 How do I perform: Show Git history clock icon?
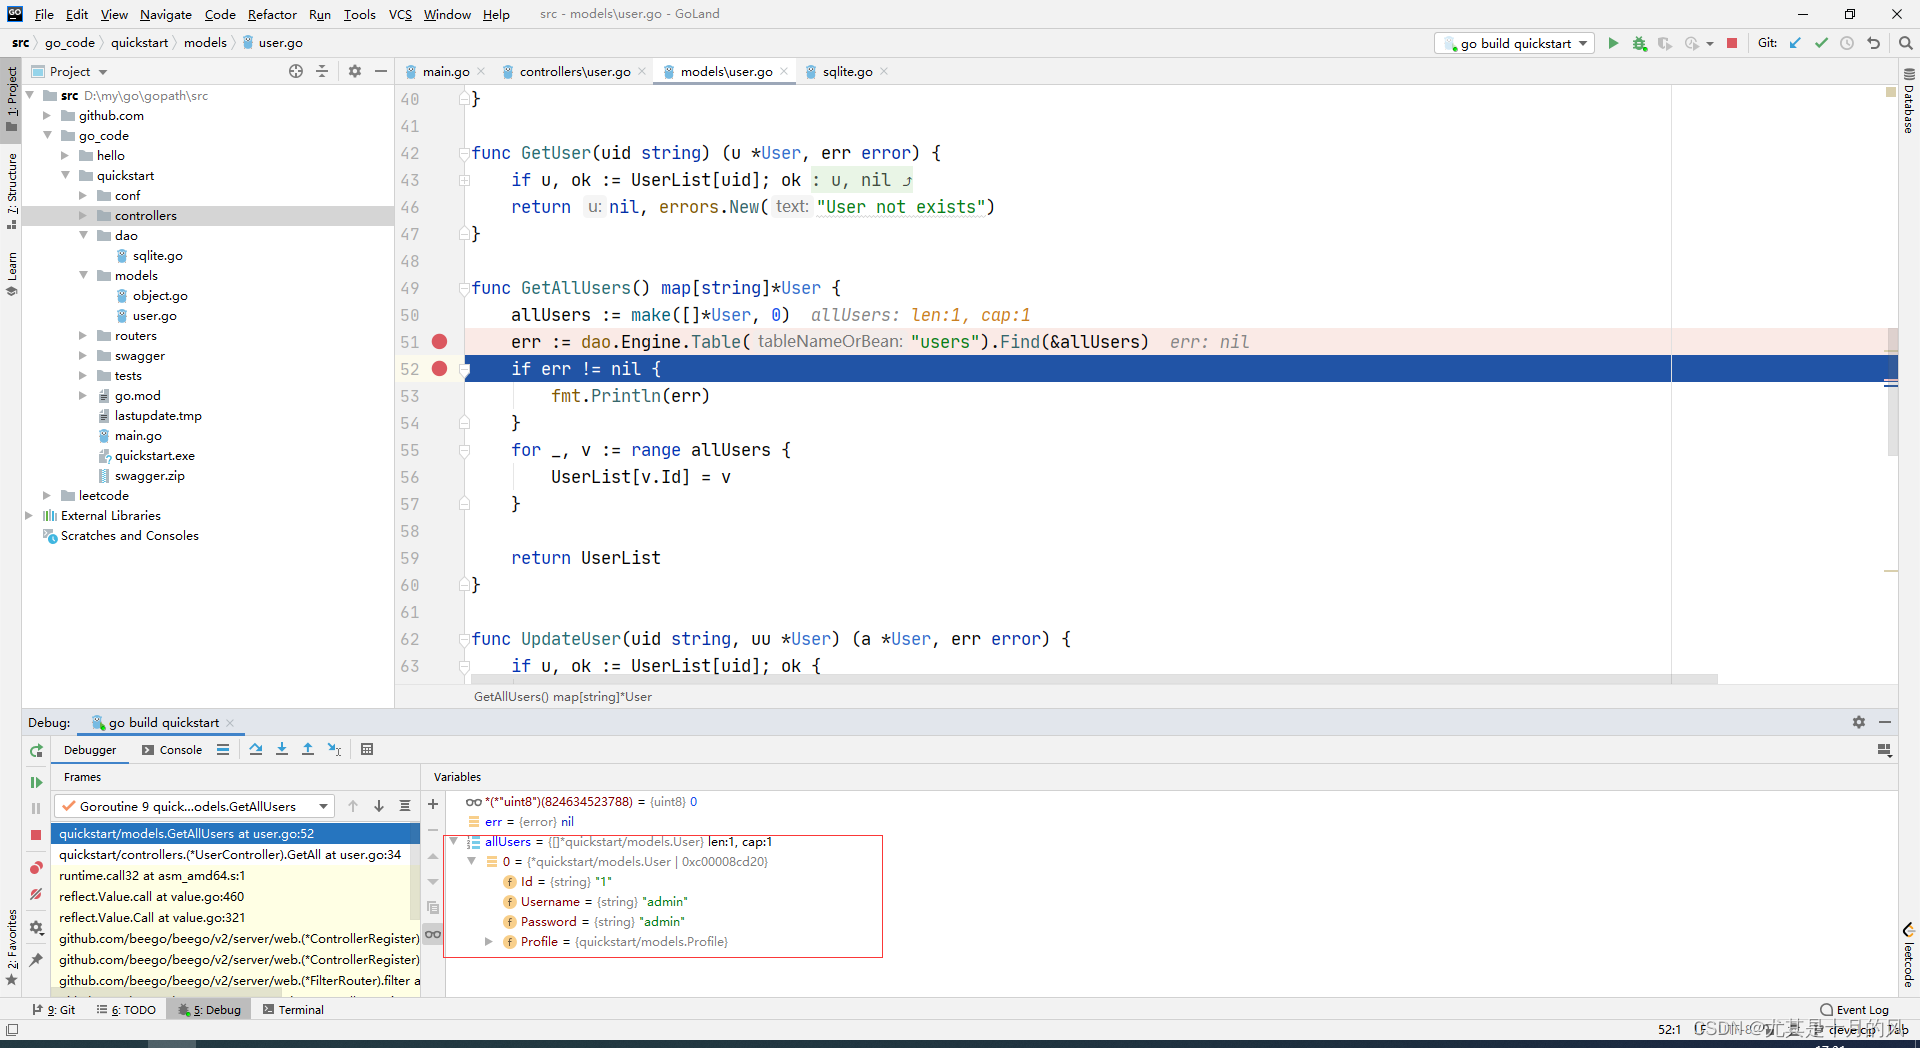[1847, 43]
